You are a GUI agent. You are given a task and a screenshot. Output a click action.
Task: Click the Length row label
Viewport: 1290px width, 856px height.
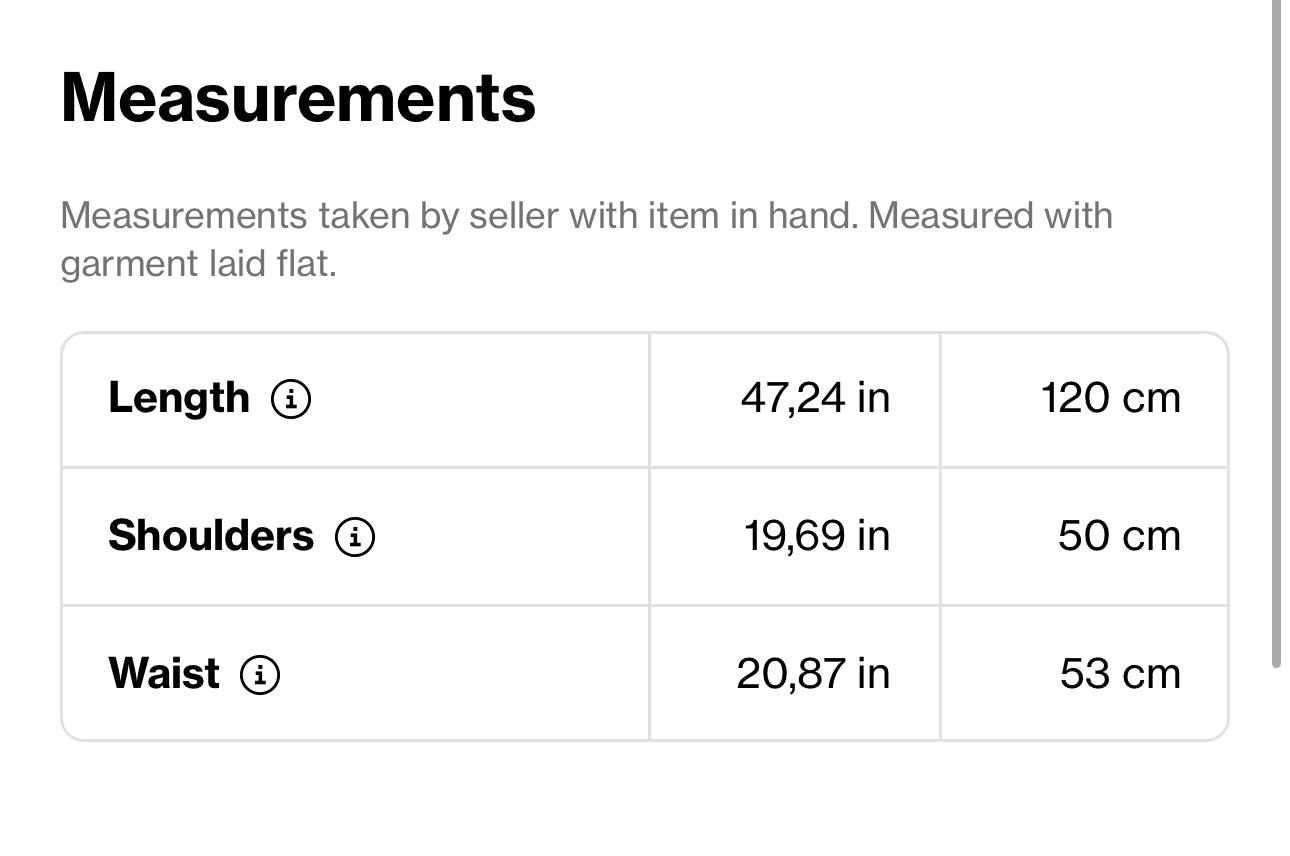tap(179, 398)
